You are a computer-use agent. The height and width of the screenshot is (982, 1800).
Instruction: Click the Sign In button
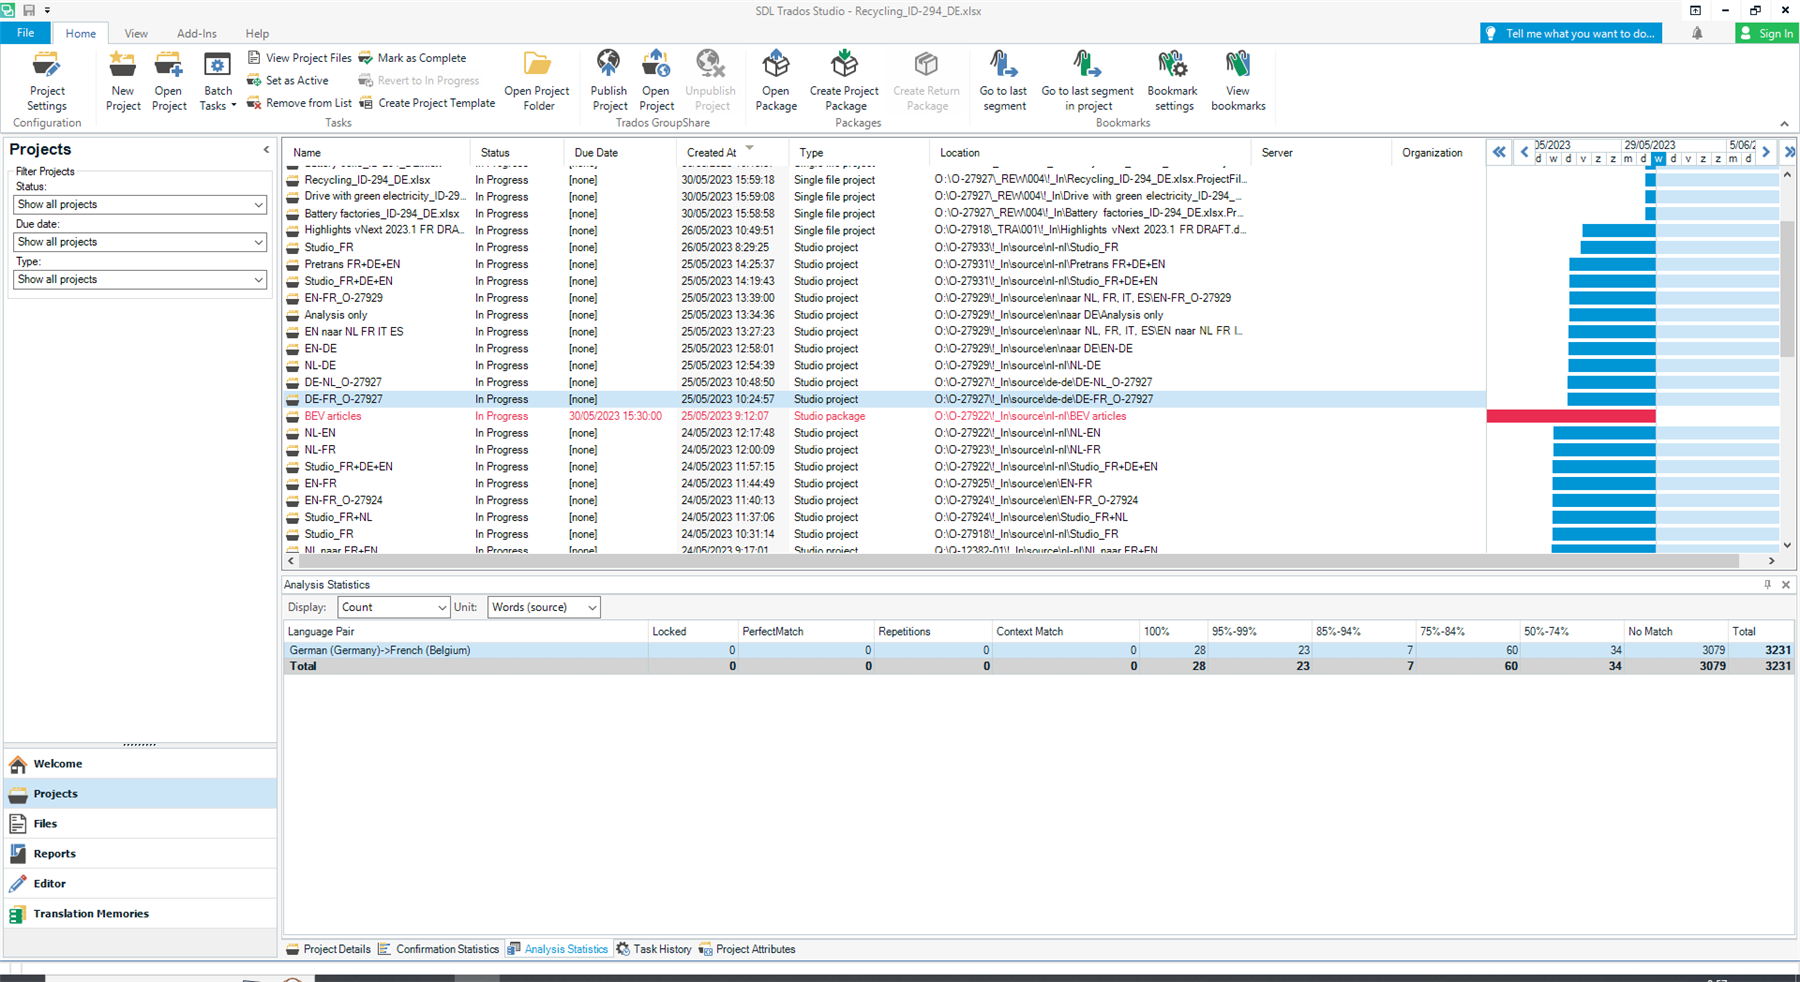(1766, 32)
